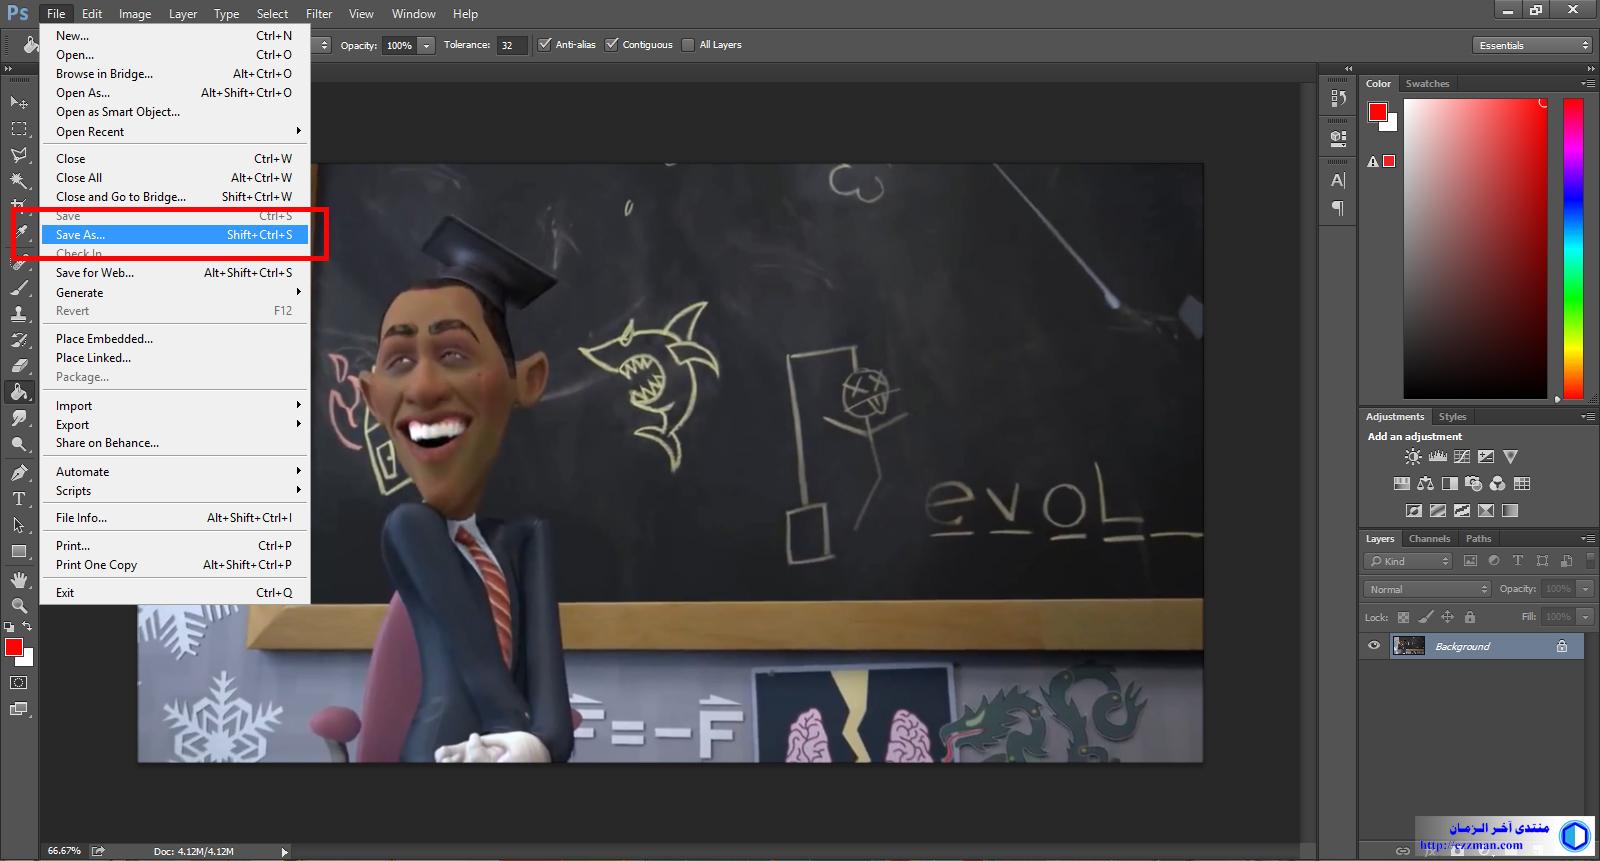Select the Pen tool in toolbar

point(18,472)
